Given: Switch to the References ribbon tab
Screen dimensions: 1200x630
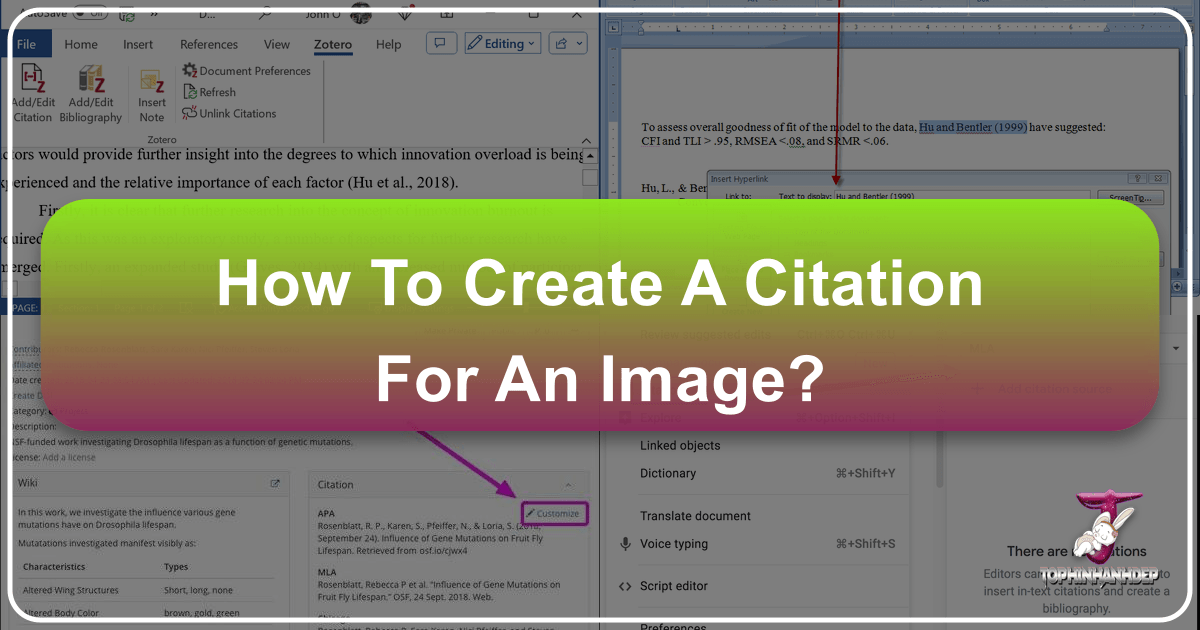Looking at the screenshot, I should tap(209, 44).
